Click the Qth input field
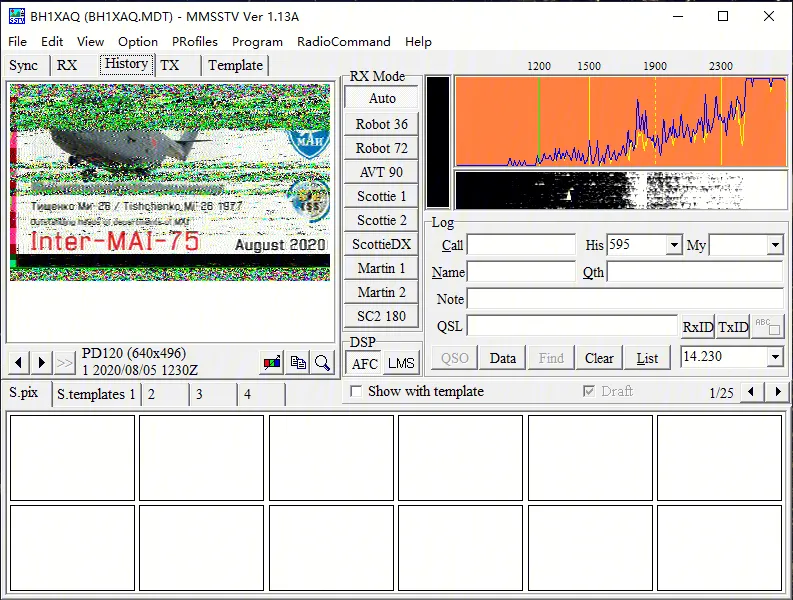Viewport: 793px width, 600px height. (695, 272)
